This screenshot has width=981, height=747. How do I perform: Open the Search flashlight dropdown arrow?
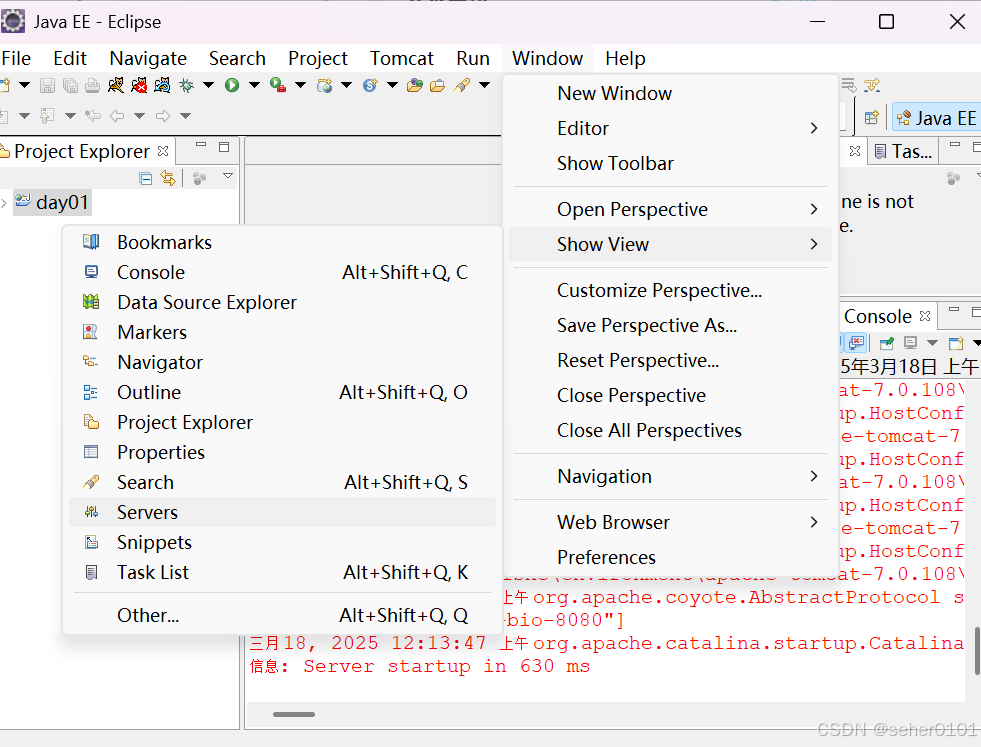(x=484, y=84)
